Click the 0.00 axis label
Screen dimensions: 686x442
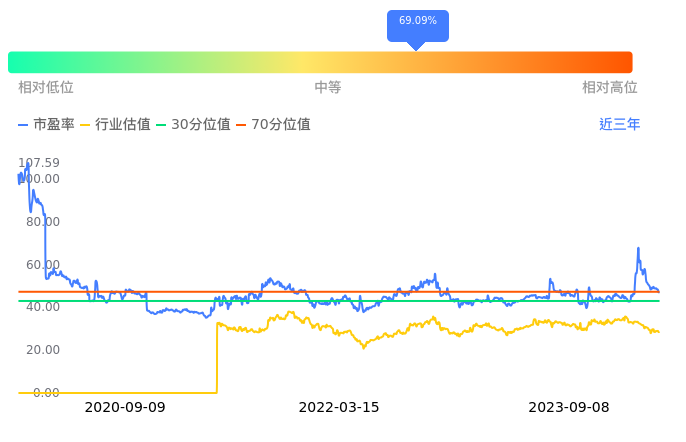(x=45, y=393)
